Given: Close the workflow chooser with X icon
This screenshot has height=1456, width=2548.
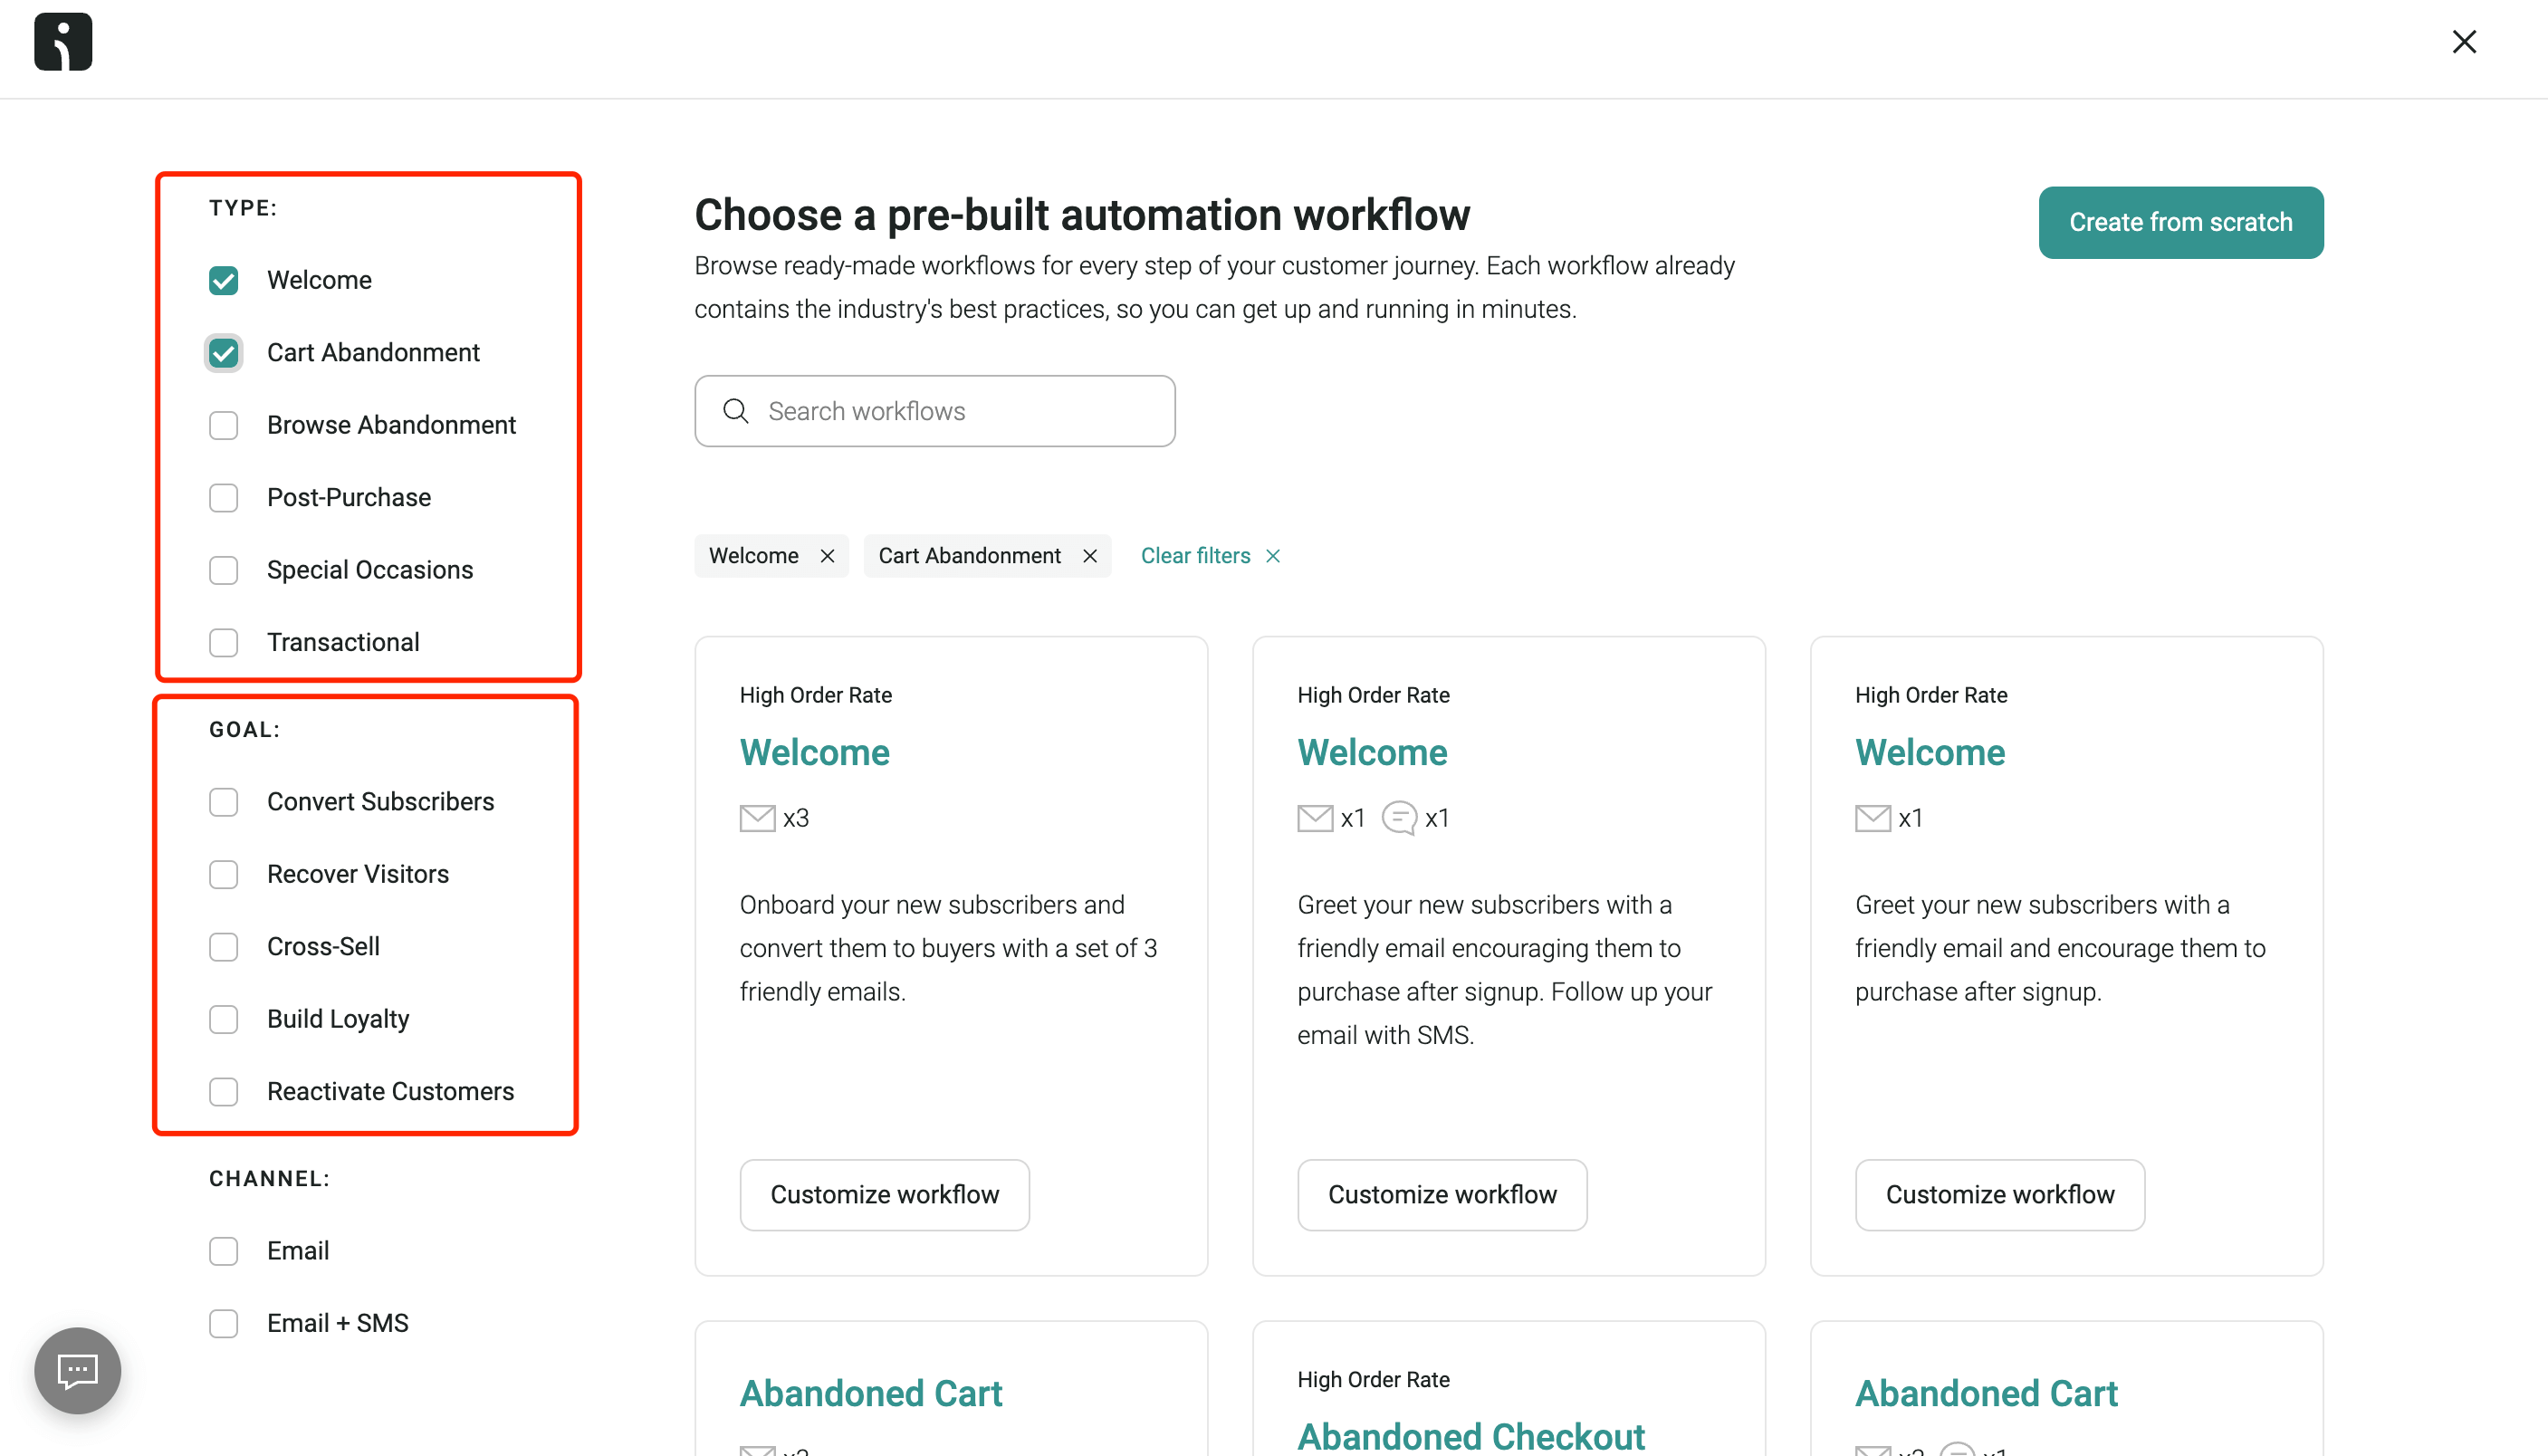Looking at the screenshot, I should click(x=2464, y=41).
